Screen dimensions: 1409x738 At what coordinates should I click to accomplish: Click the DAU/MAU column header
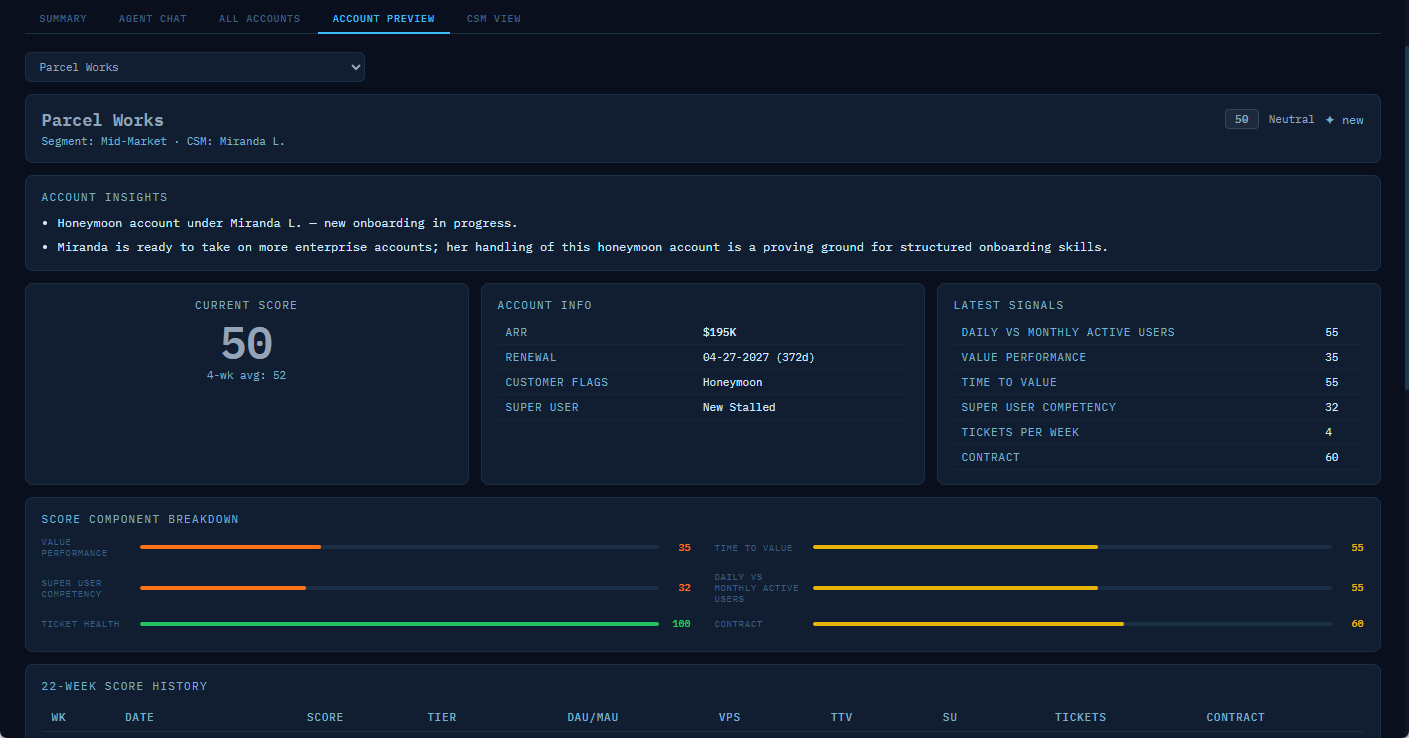point(592,718)
